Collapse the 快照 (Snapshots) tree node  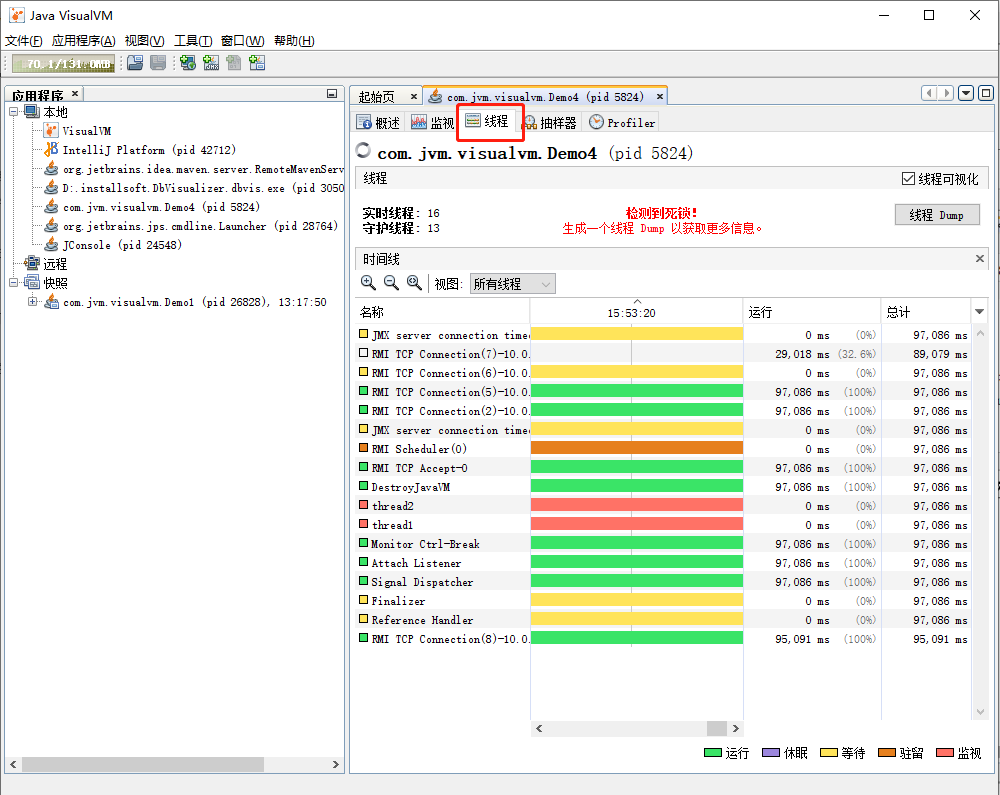13,282
